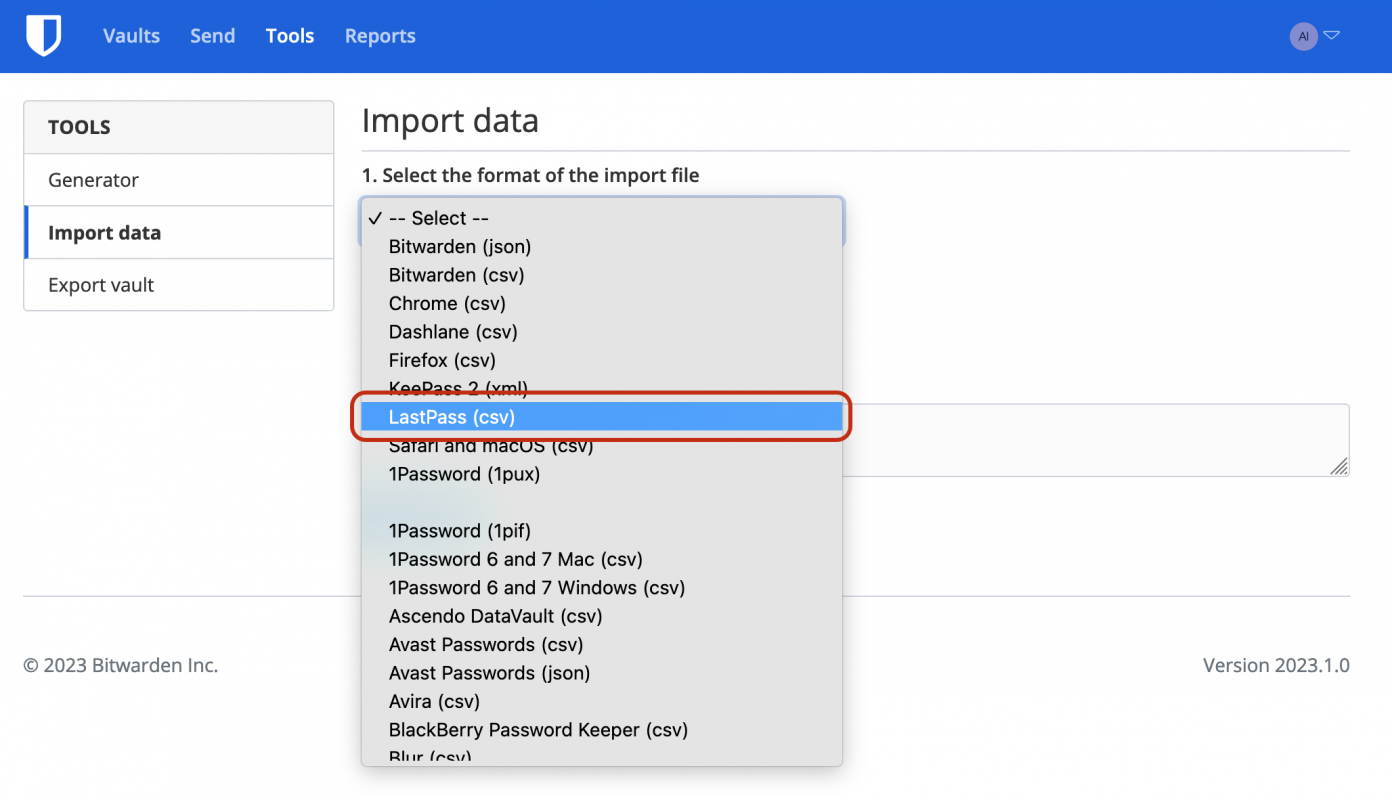This screenshot has height=800, width=1392.
Task: Expand the account dropdown arrow
Action: tap(1332, 36)
